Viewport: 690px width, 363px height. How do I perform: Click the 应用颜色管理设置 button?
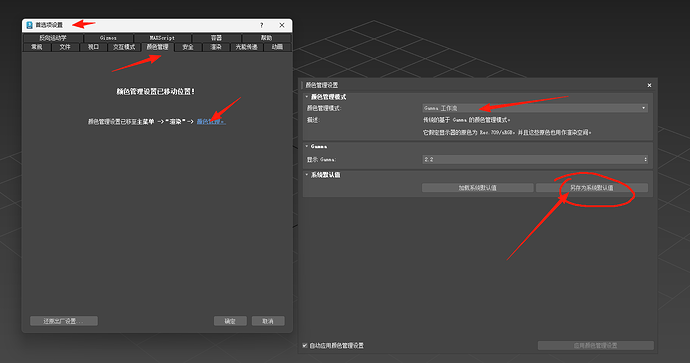pyautogui.click(x=595, y=345)
